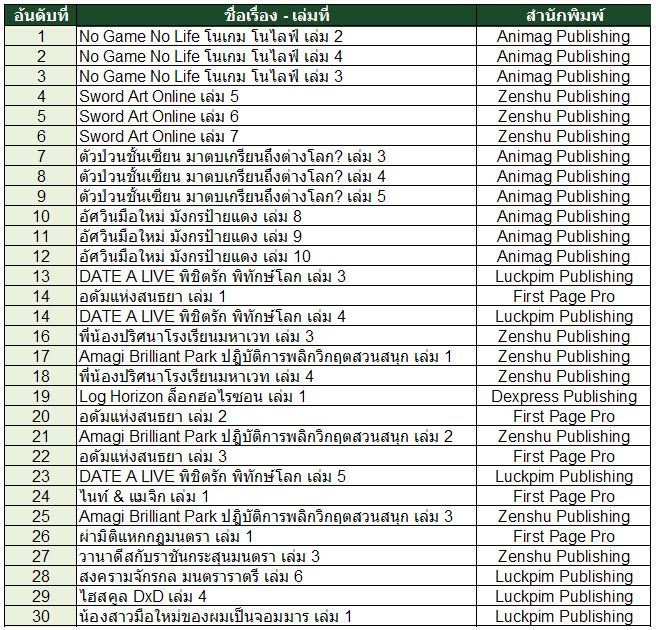The image size is (656, 630).
Task: Click Dexpress Publishing publisher cell
Action: pos(564,397)
